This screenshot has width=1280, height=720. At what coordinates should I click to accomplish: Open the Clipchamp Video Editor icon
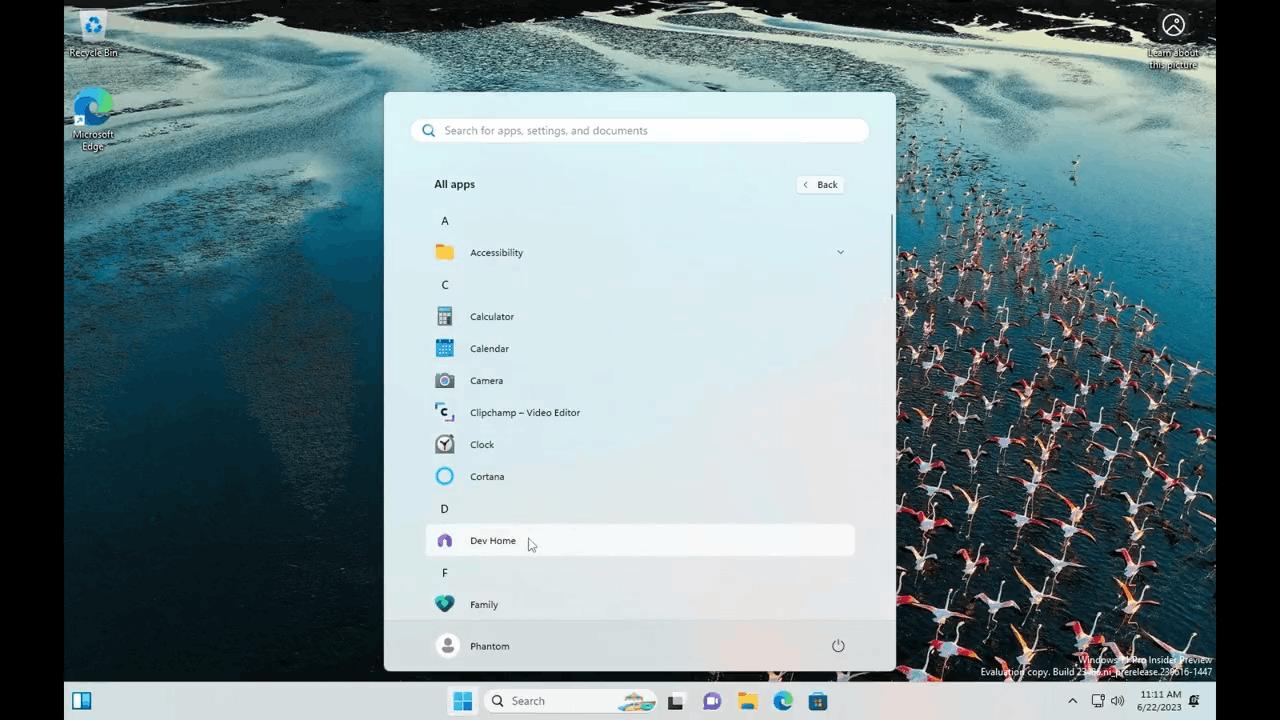(445, 412)
